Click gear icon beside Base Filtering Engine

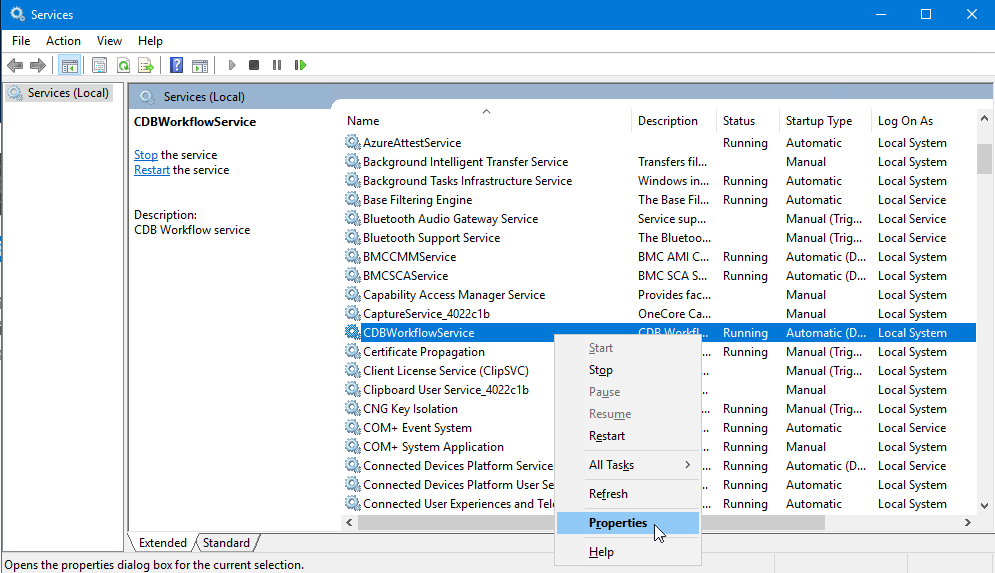tap(352, 199)
